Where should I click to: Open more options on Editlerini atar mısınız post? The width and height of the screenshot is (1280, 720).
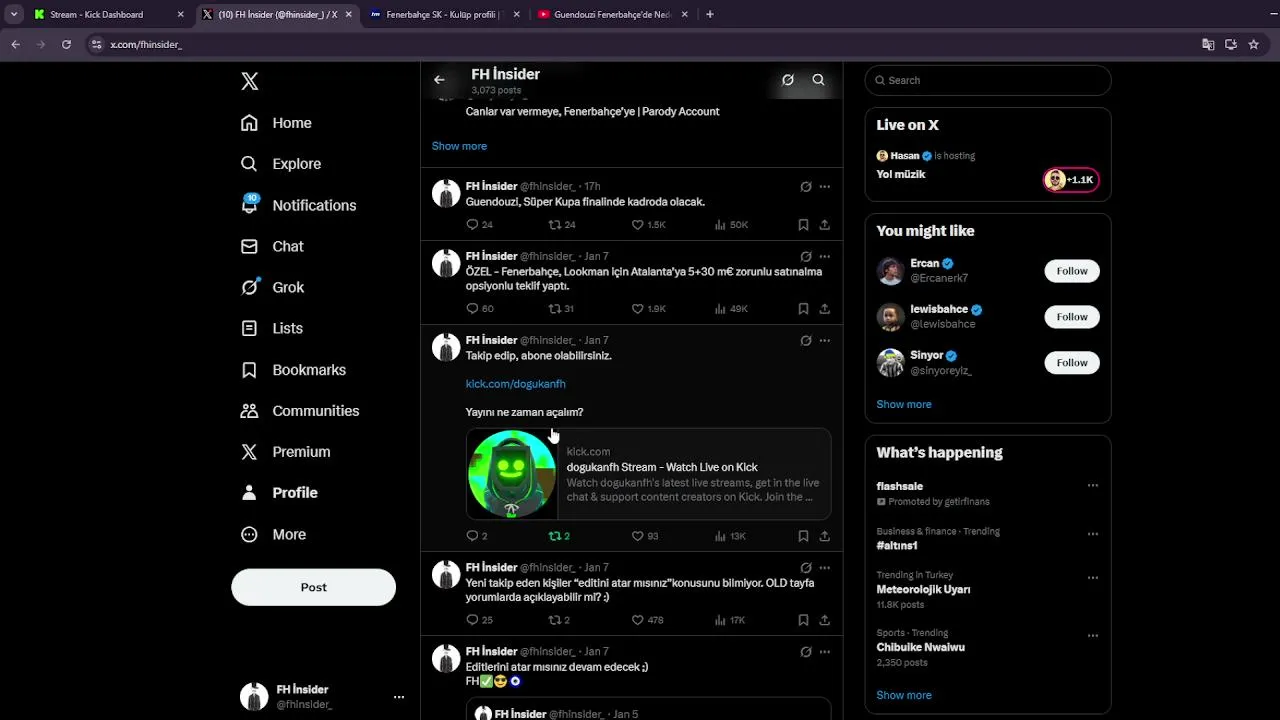point(825,652)
